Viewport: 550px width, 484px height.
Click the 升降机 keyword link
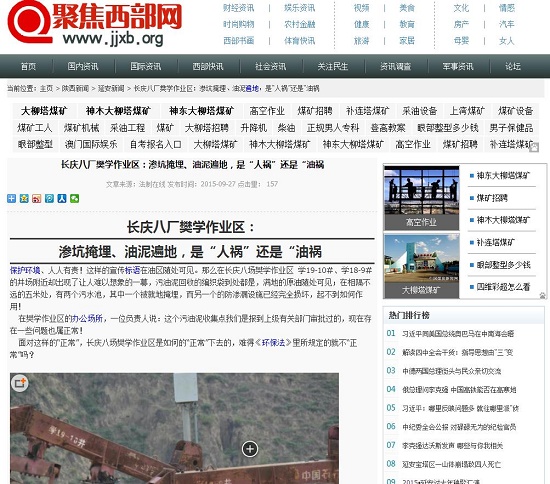254,128
